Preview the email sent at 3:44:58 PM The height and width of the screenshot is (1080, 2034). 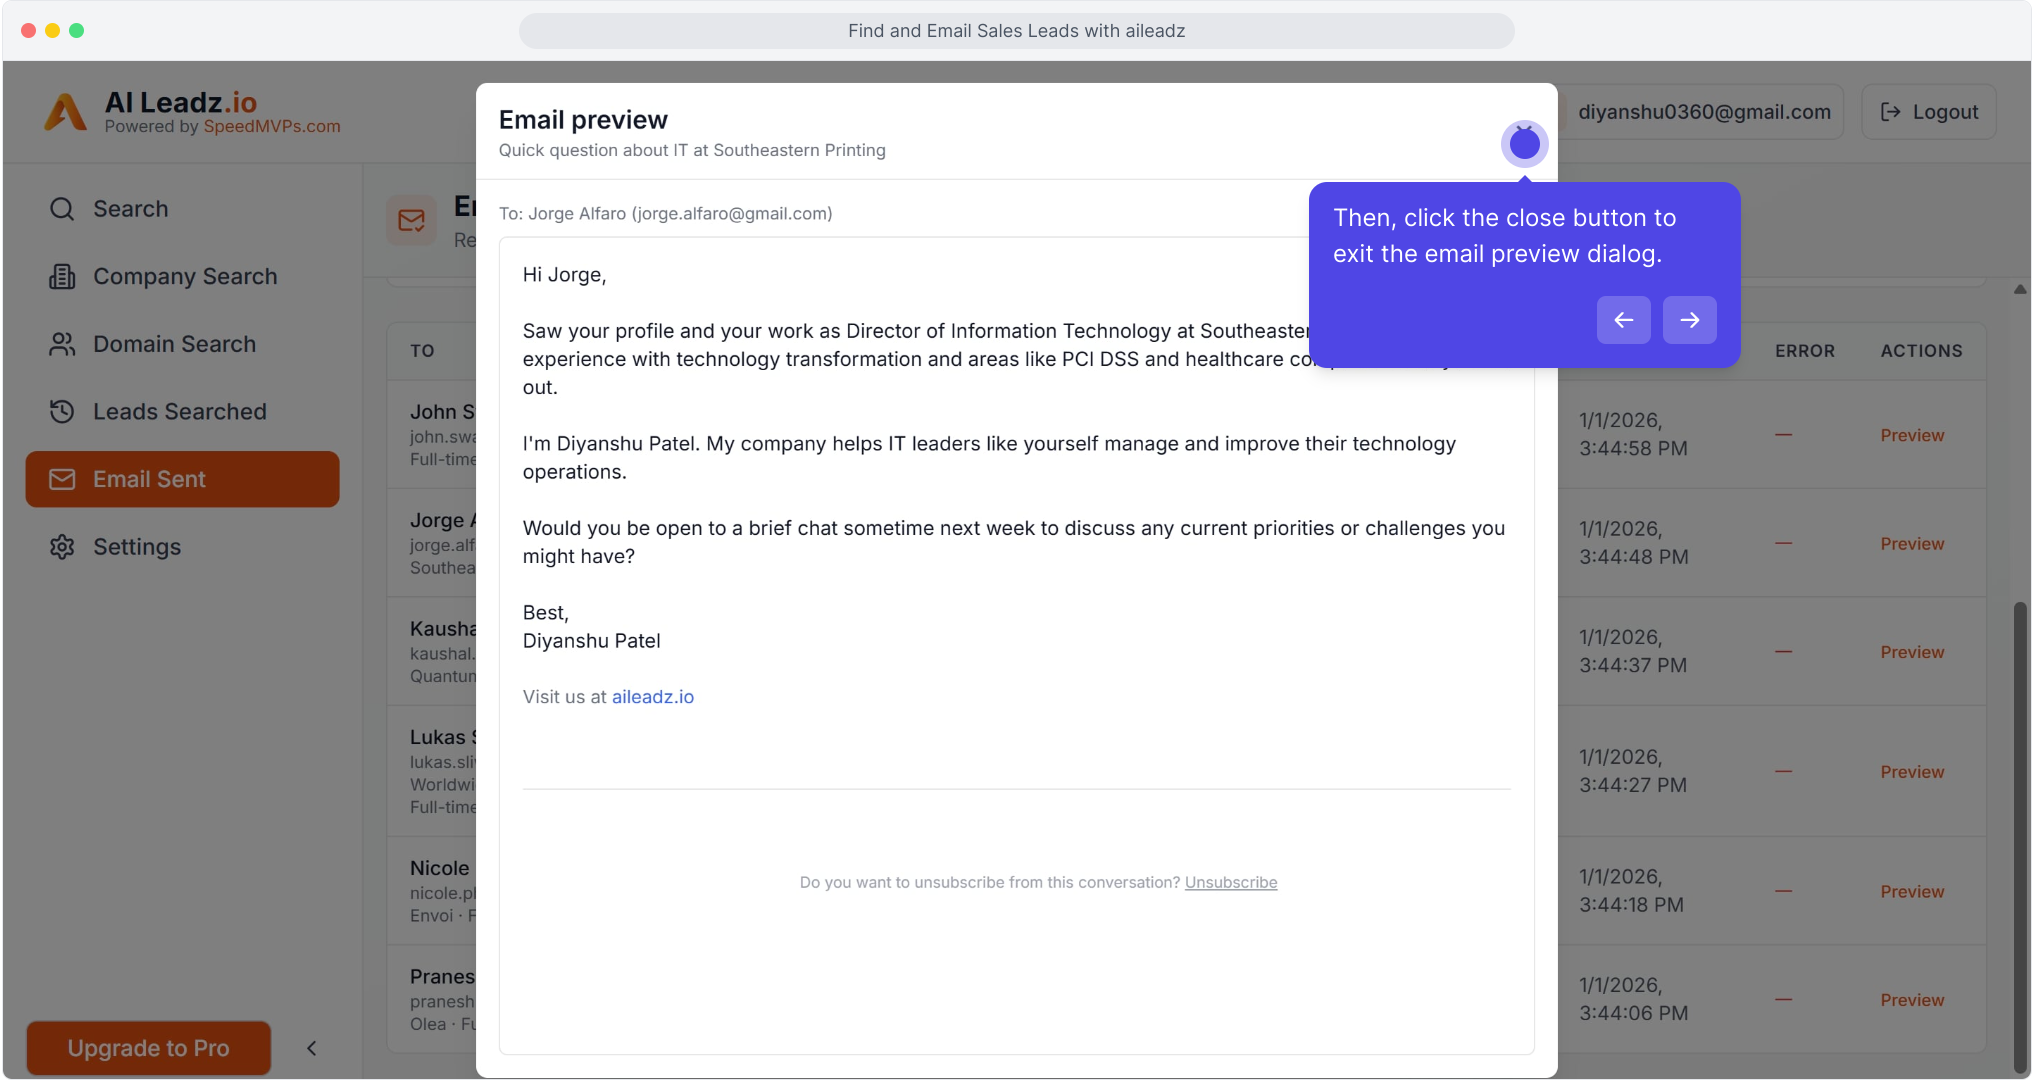click(x=1911, y=435)
